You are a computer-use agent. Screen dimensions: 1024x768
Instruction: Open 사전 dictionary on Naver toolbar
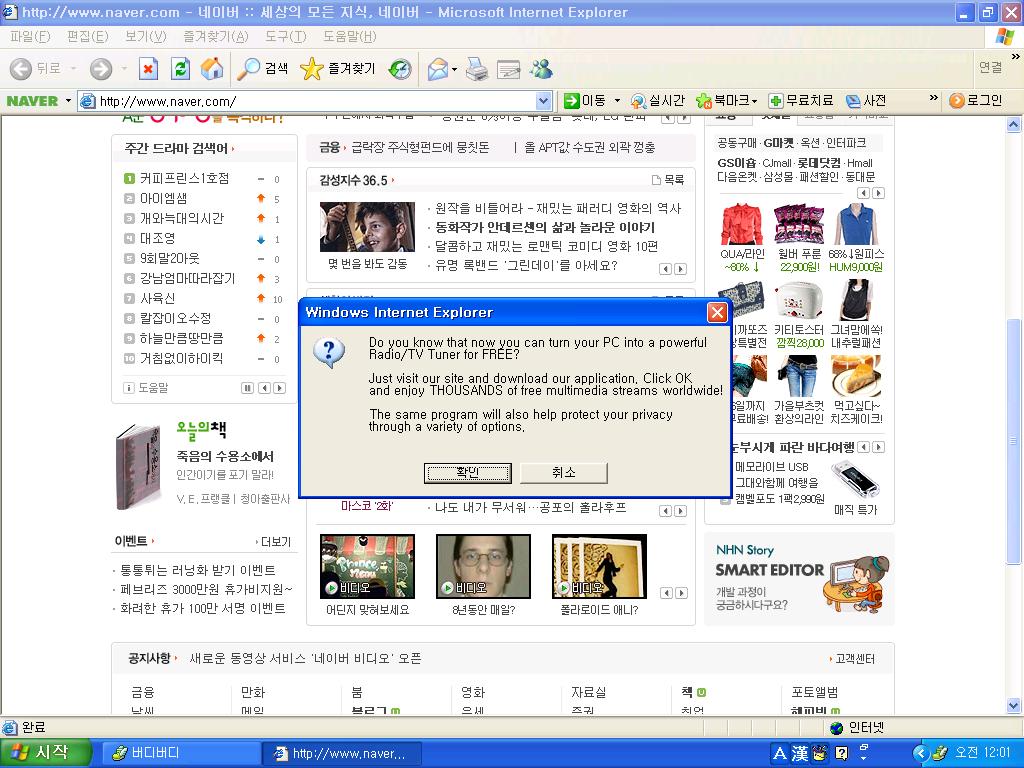click(866, 101)
